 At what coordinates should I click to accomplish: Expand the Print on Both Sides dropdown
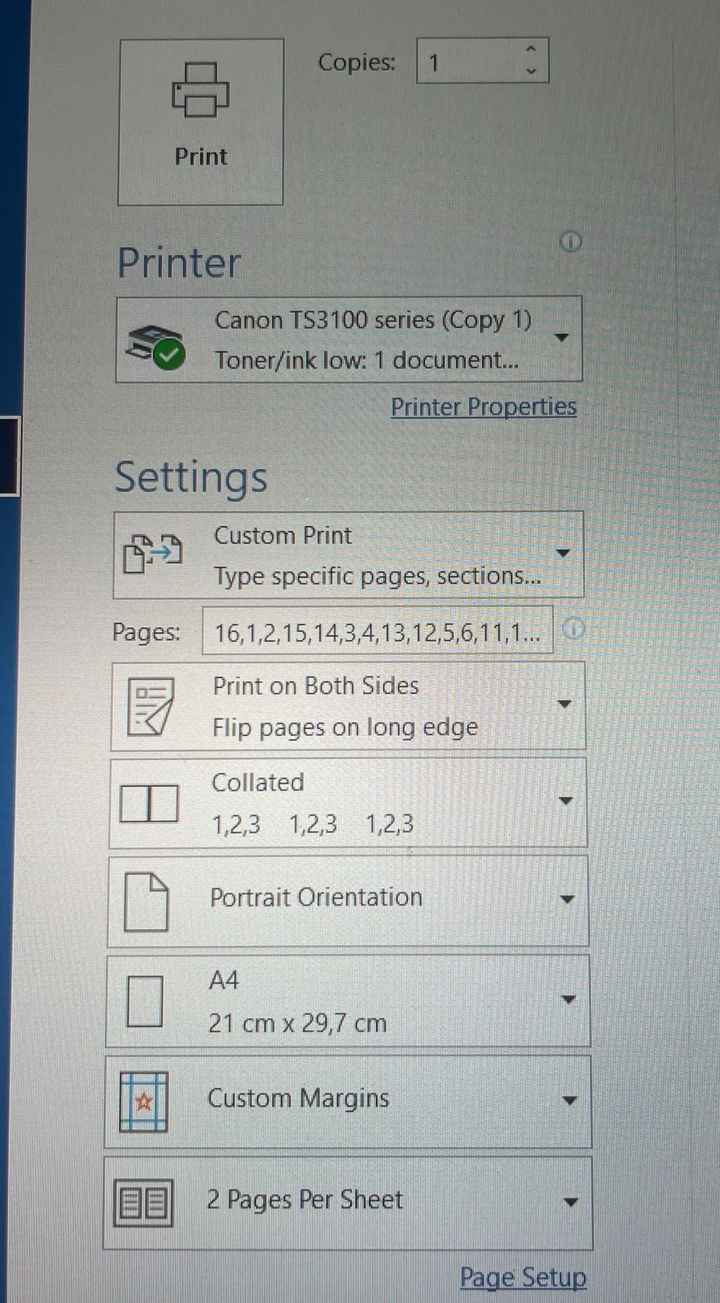348,706
